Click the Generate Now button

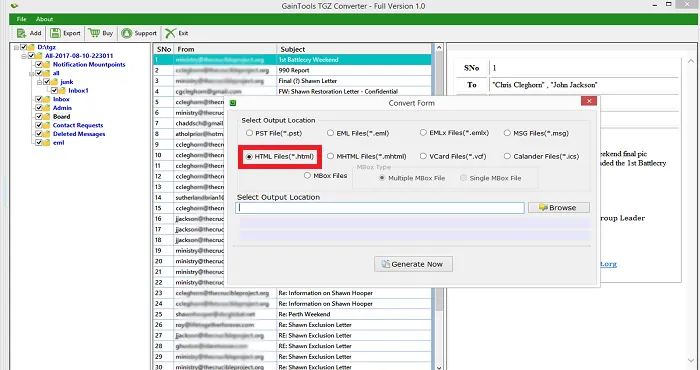click(413, 264)
